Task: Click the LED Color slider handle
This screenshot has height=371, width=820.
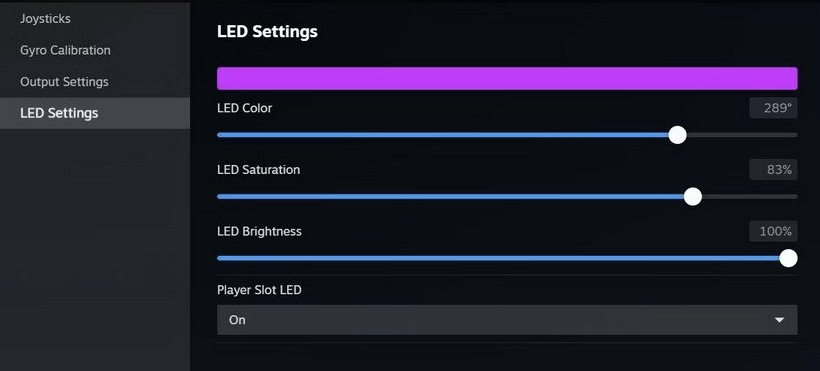Action: 677,135
